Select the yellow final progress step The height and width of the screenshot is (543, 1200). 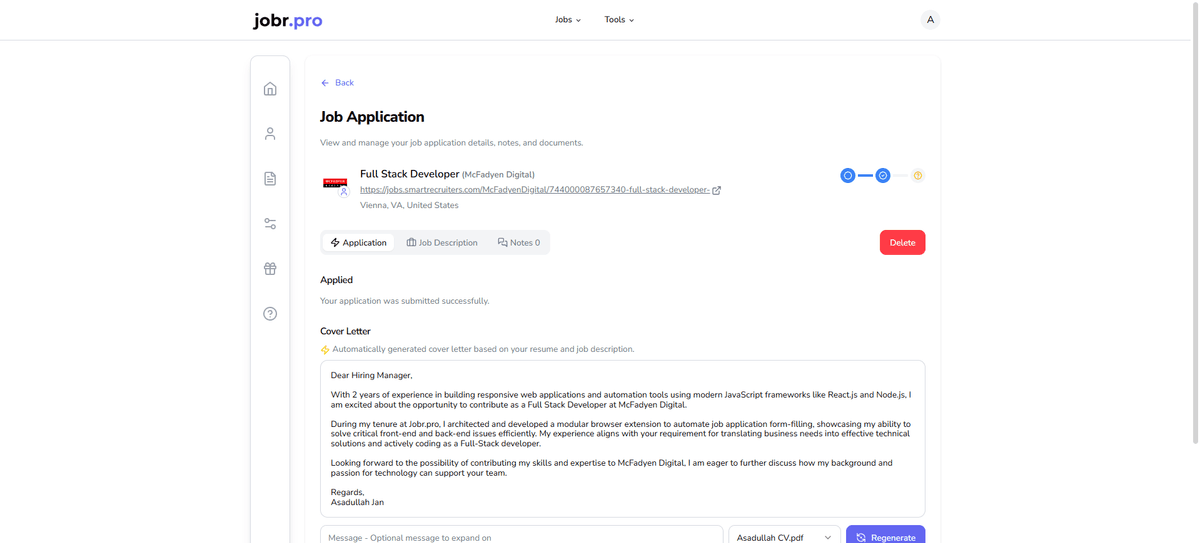918,176
